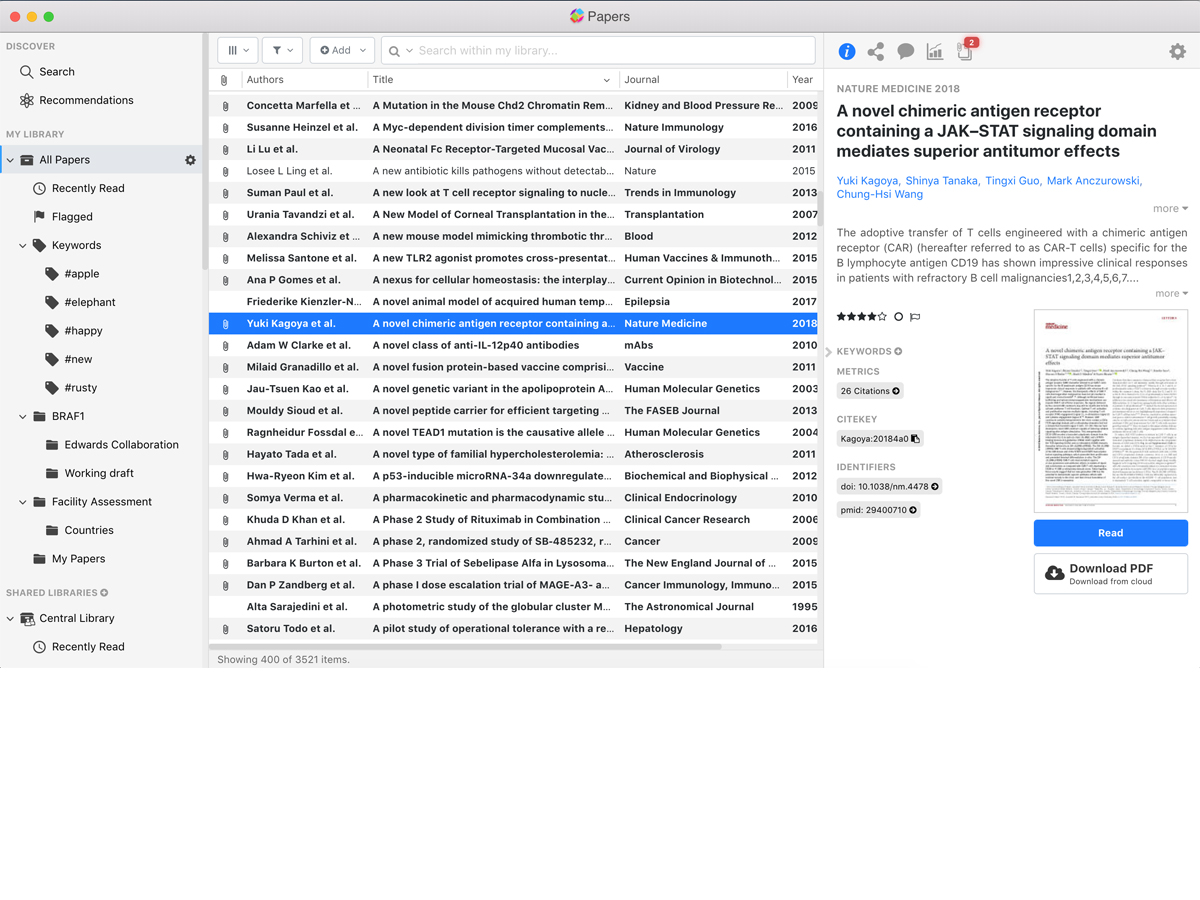The image size is (1200, 900).
Task: Open the notes speech-bubble icon
Action: (905, 51)
